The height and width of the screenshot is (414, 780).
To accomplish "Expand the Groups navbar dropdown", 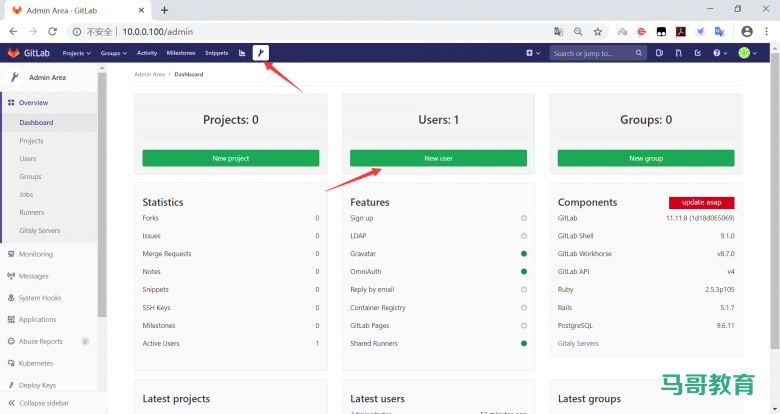I will pos(114,53).
